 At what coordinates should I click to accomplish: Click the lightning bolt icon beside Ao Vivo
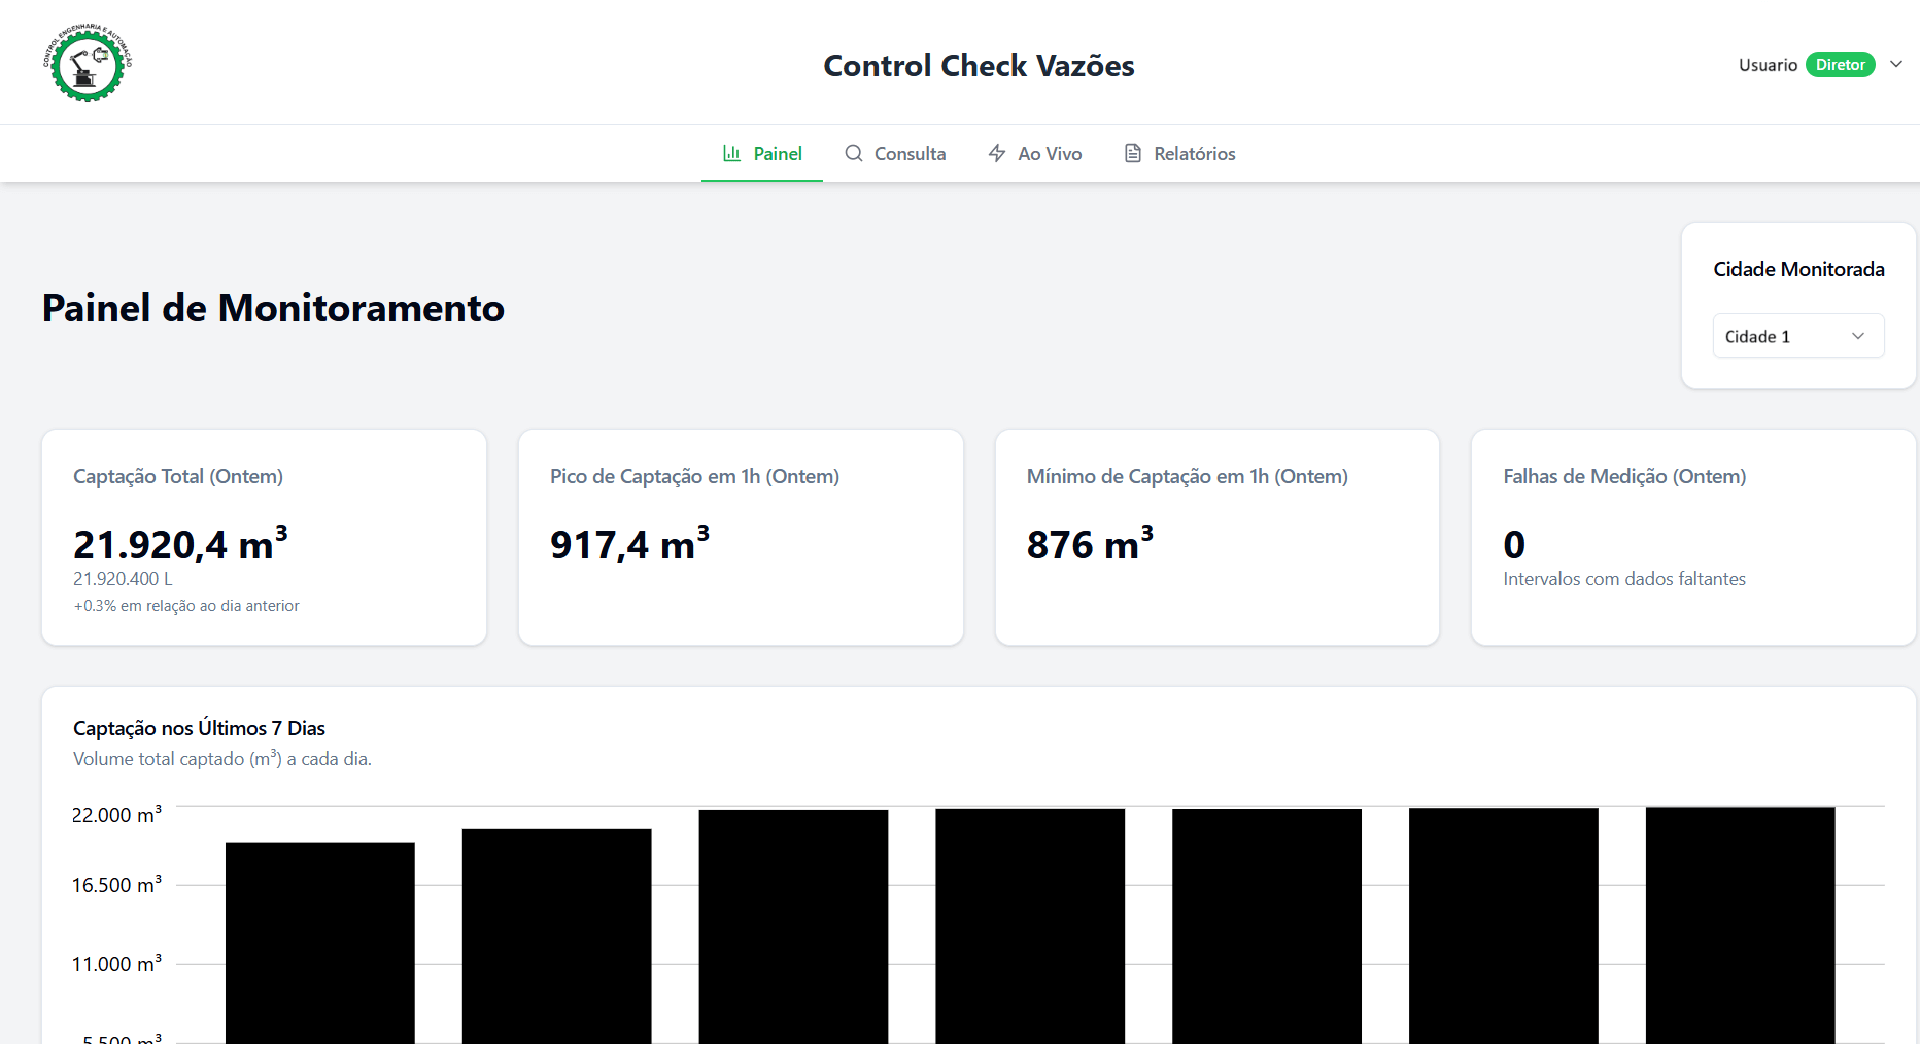(x=997, y=153)
